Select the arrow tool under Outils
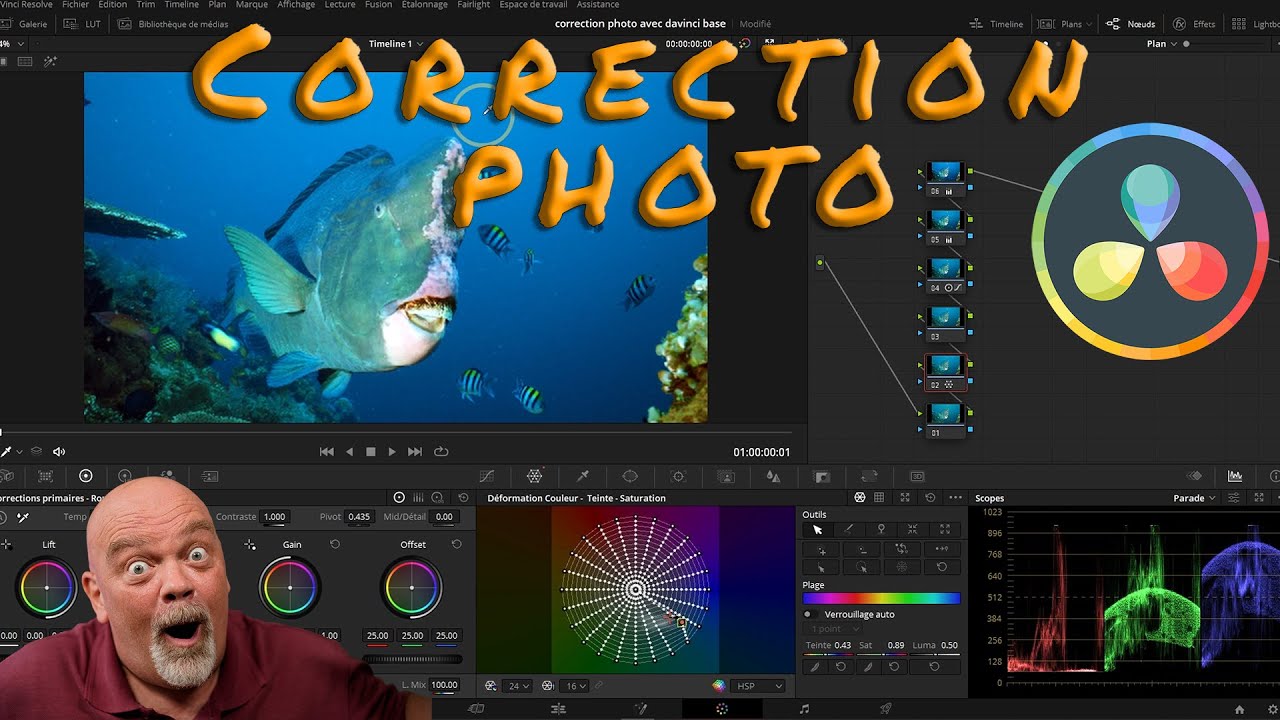The image size is (1280, 720). 817,530
